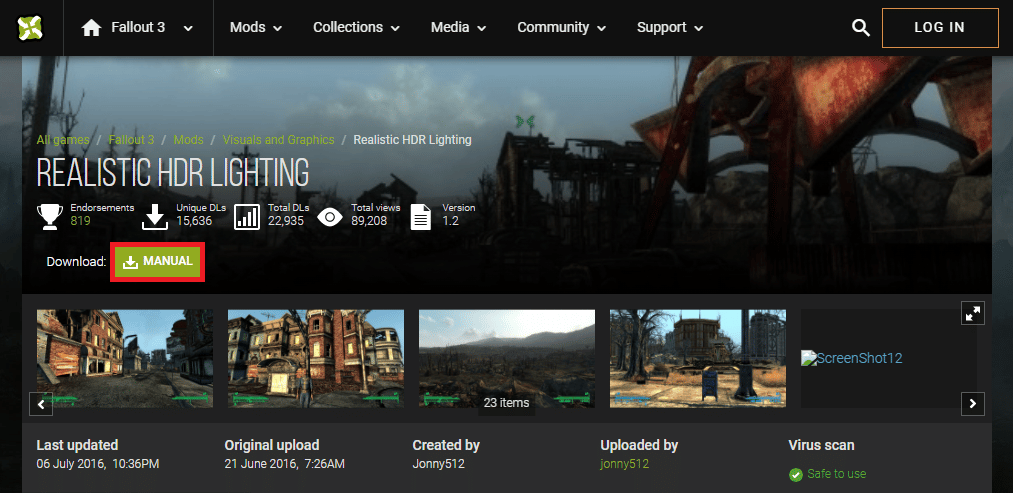Open the broken ScreenShot12 image

coord(851,358)
